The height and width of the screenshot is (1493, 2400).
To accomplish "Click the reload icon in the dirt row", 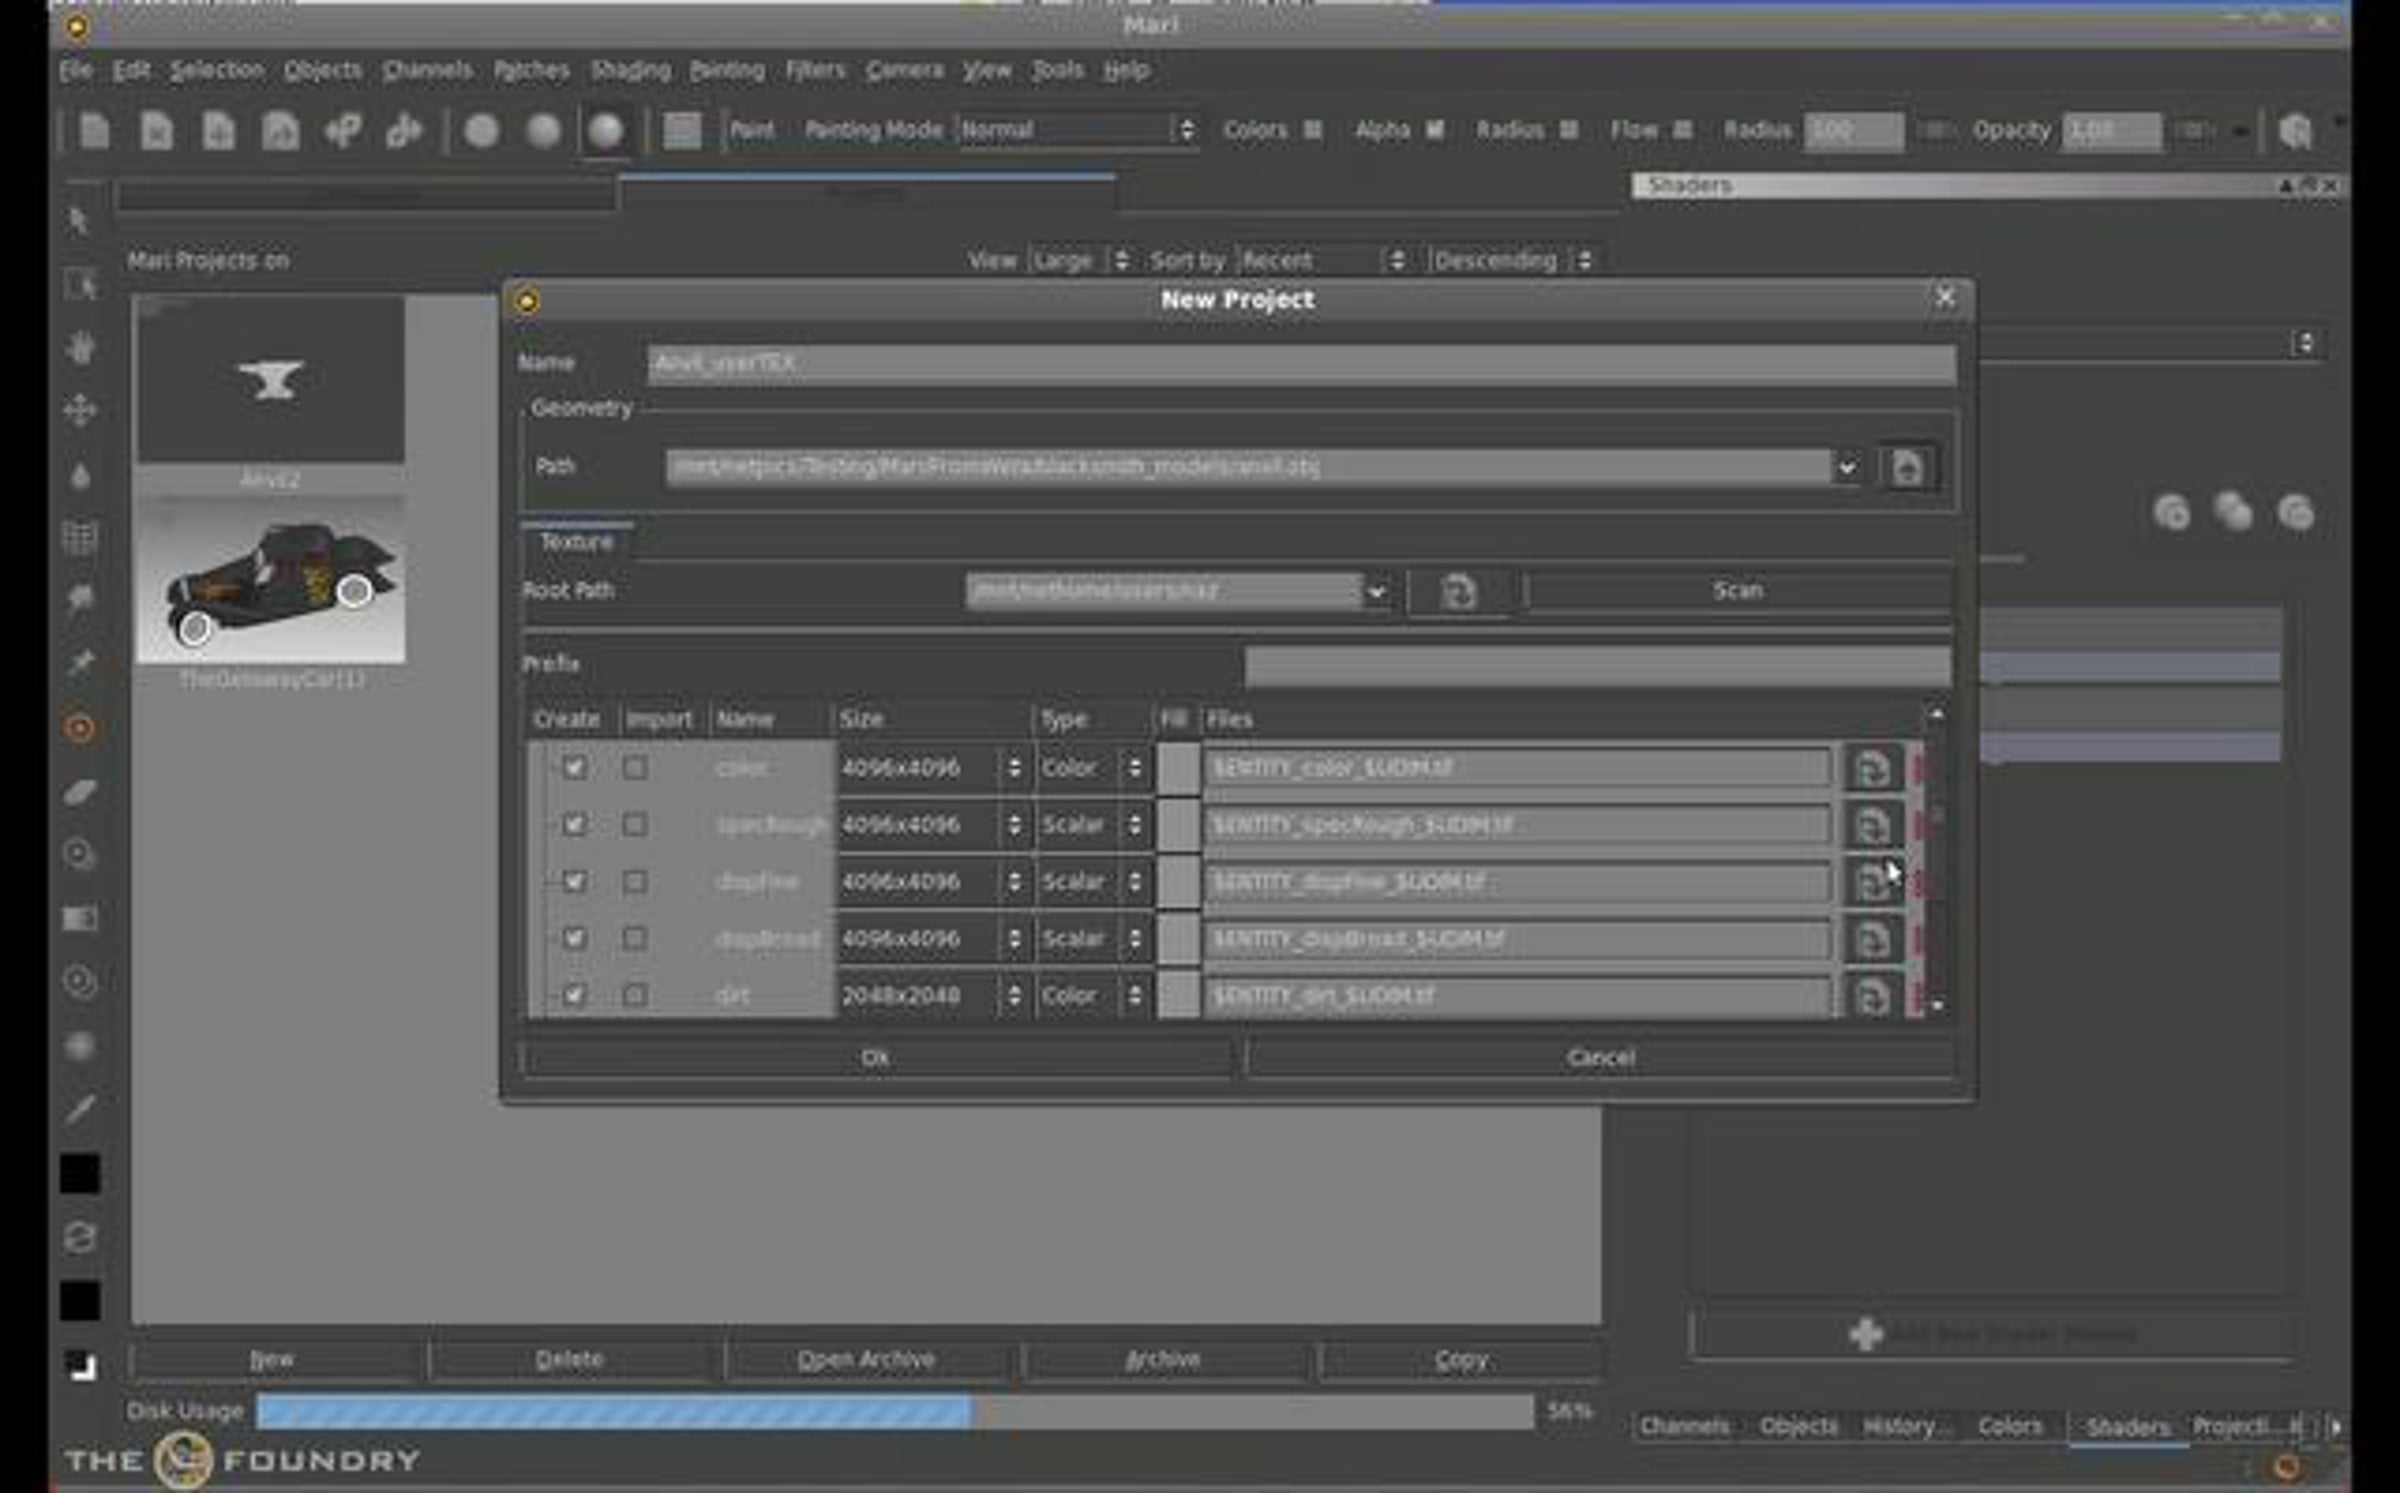I will click(x=1872, y=996).
